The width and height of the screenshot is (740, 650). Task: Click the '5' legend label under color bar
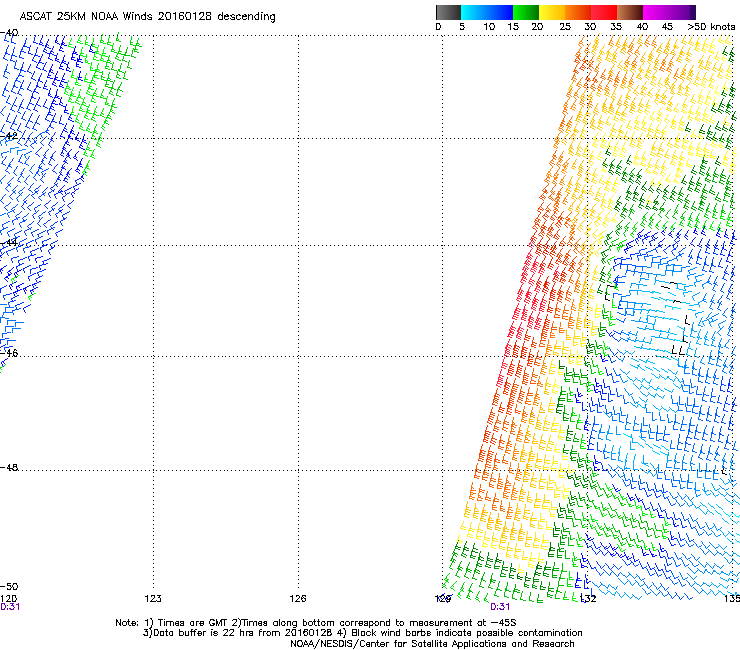point(462,27)
